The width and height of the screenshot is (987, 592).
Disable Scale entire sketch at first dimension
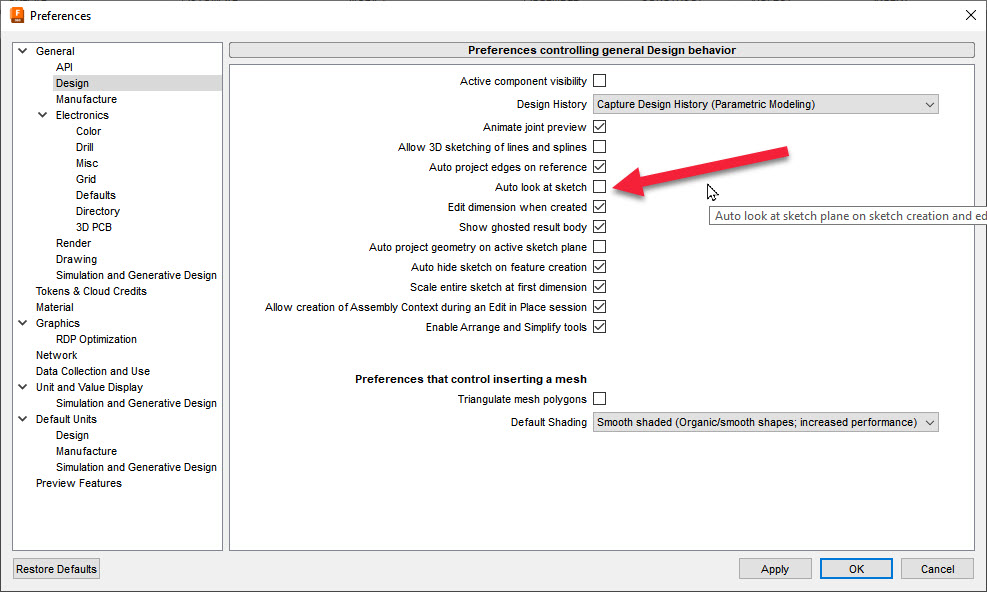point(598,287)
